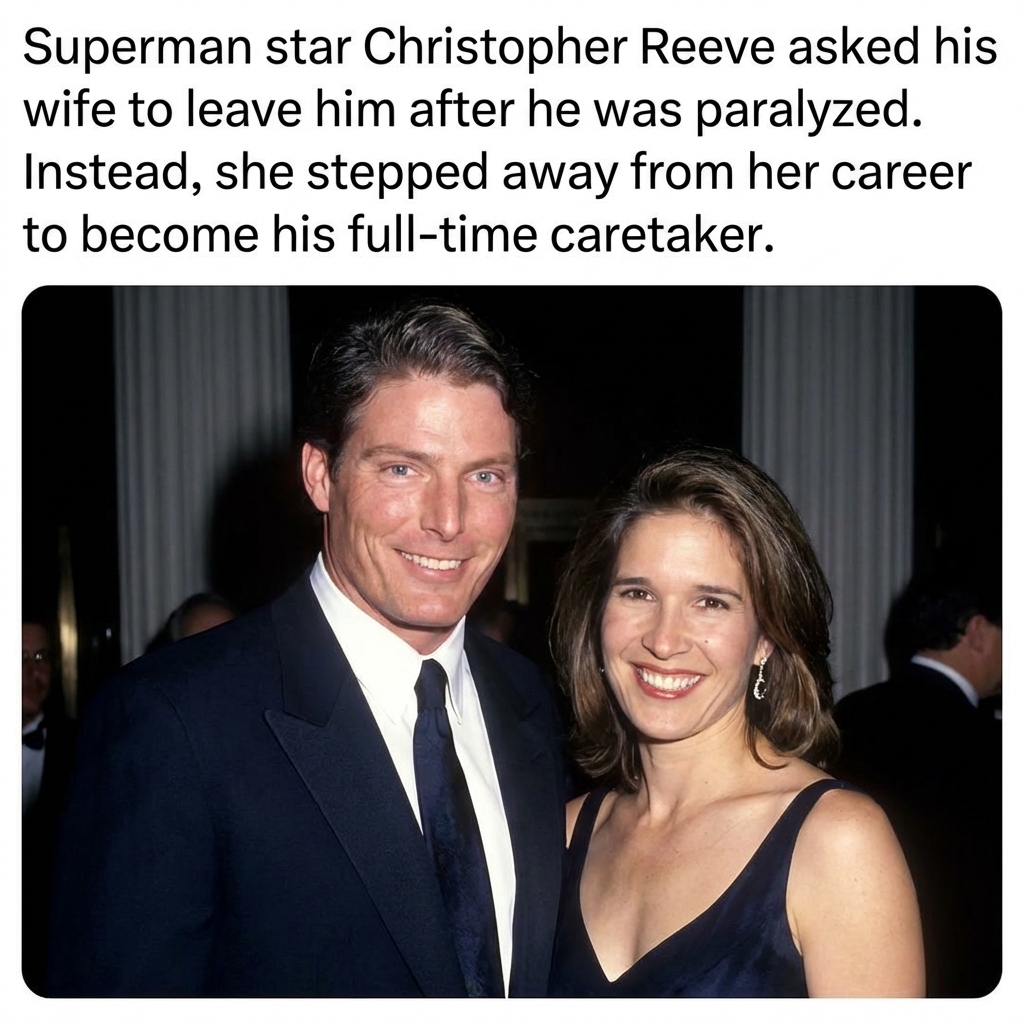Open the couple photo below the caption
The height and width of the screenshot is (1024, 1024).
point(512,641)
